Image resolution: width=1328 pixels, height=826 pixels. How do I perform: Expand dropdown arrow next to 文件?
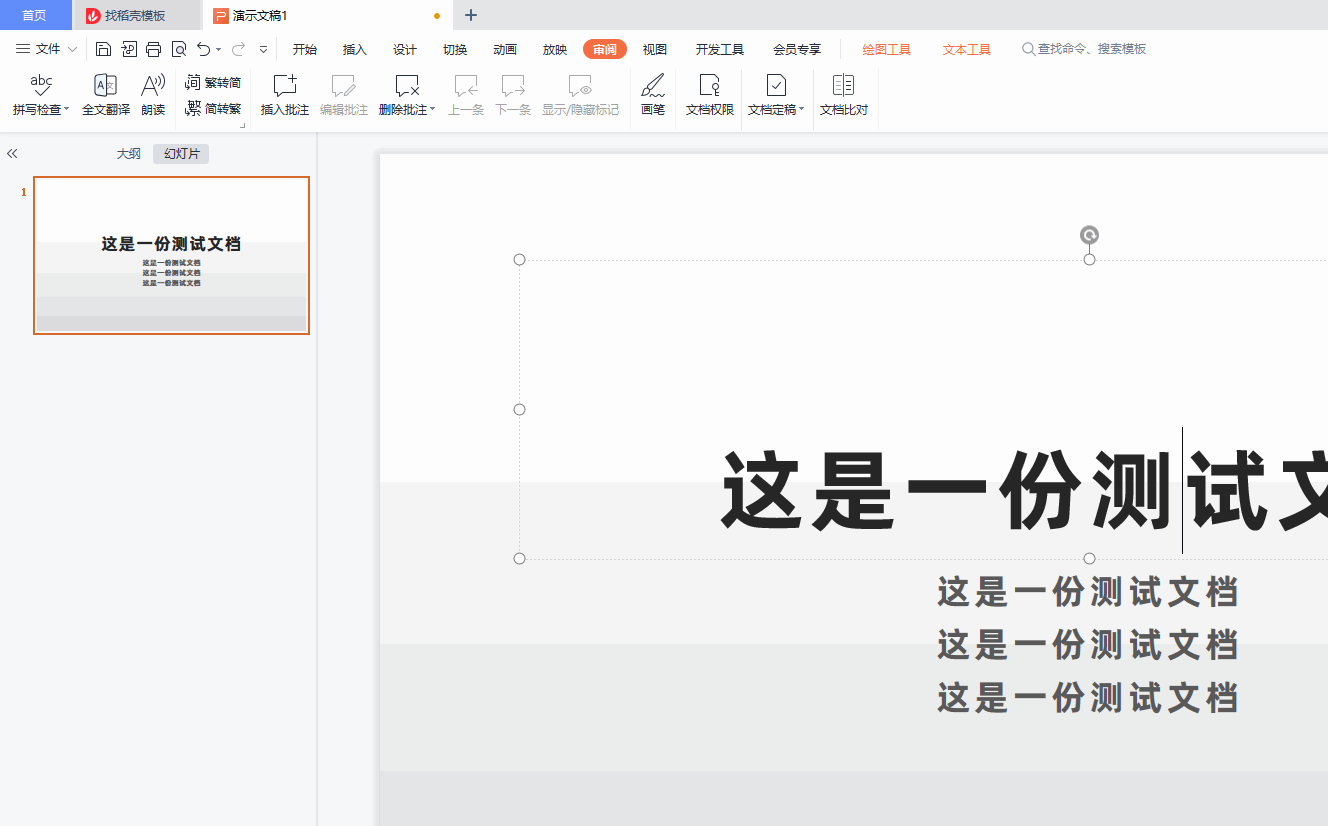(x=72, y=49)
